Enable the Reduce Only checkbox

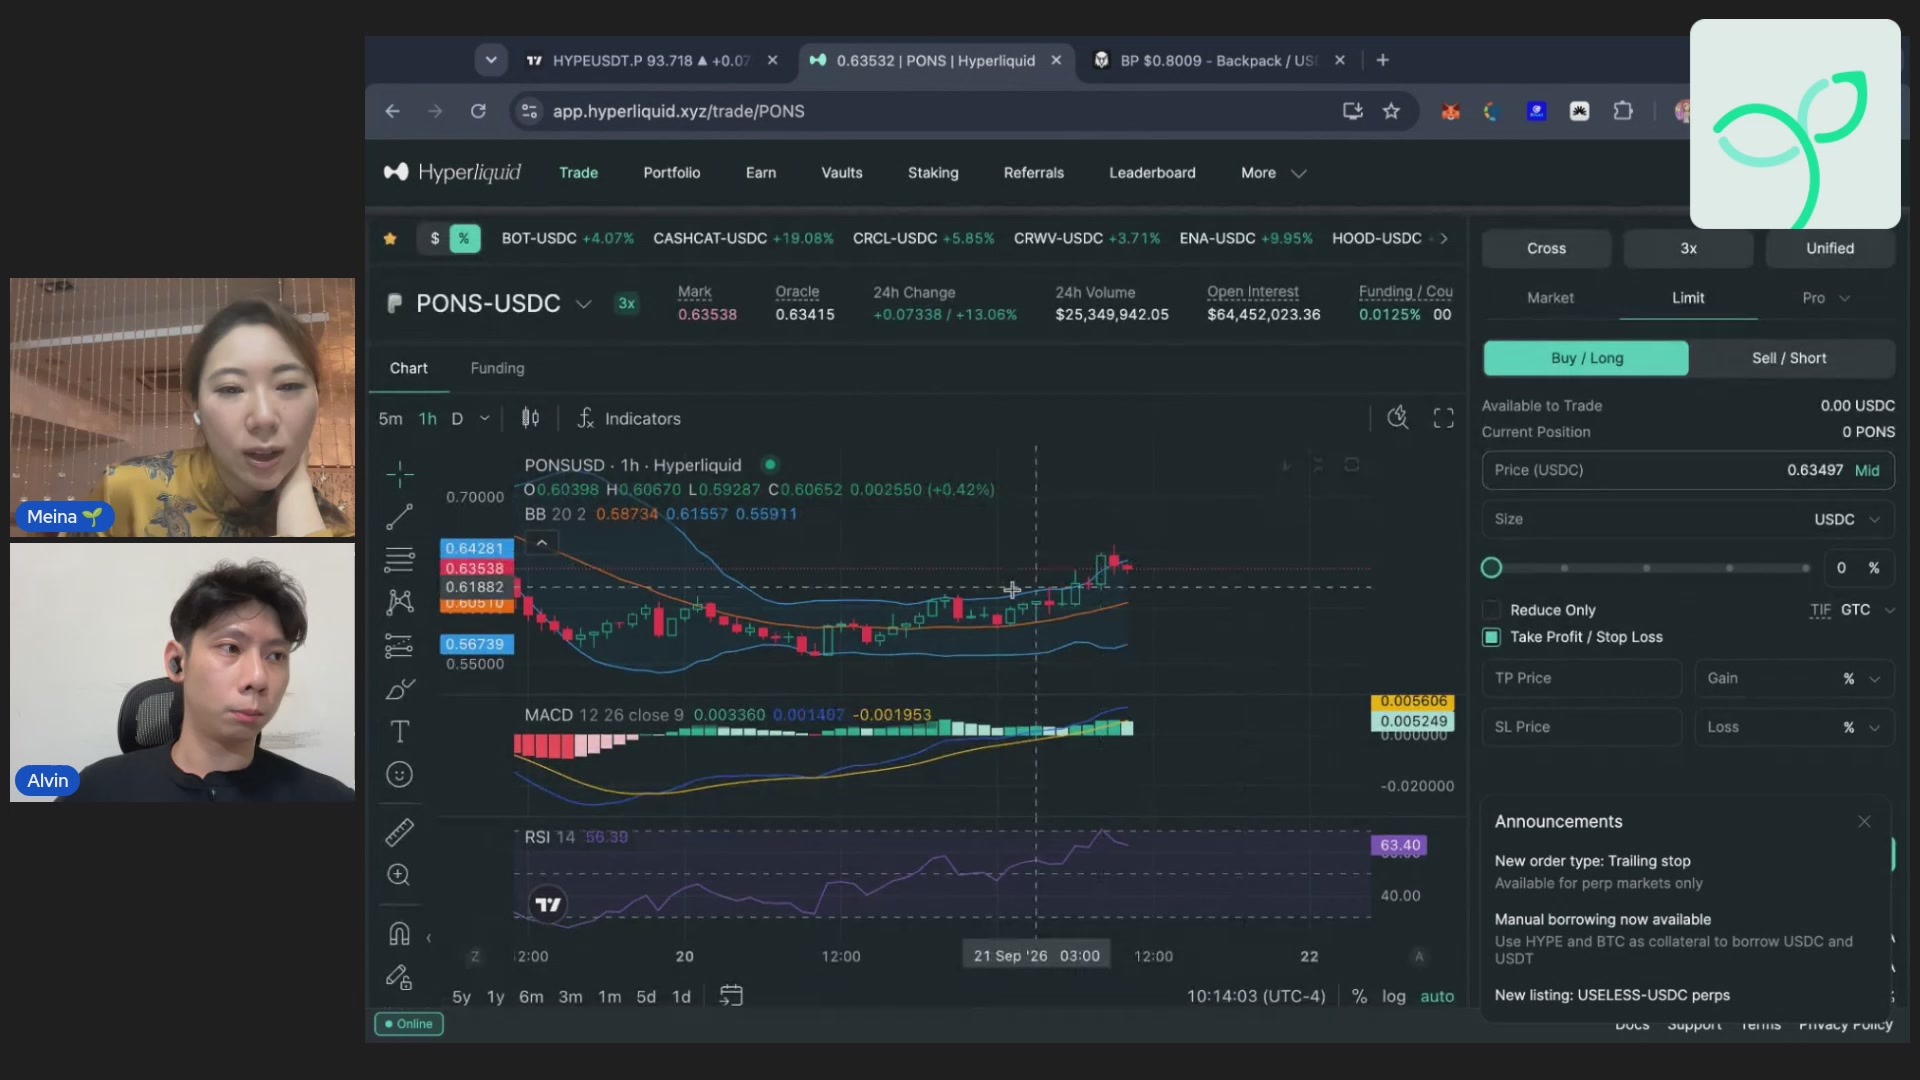pos(1491,610)
